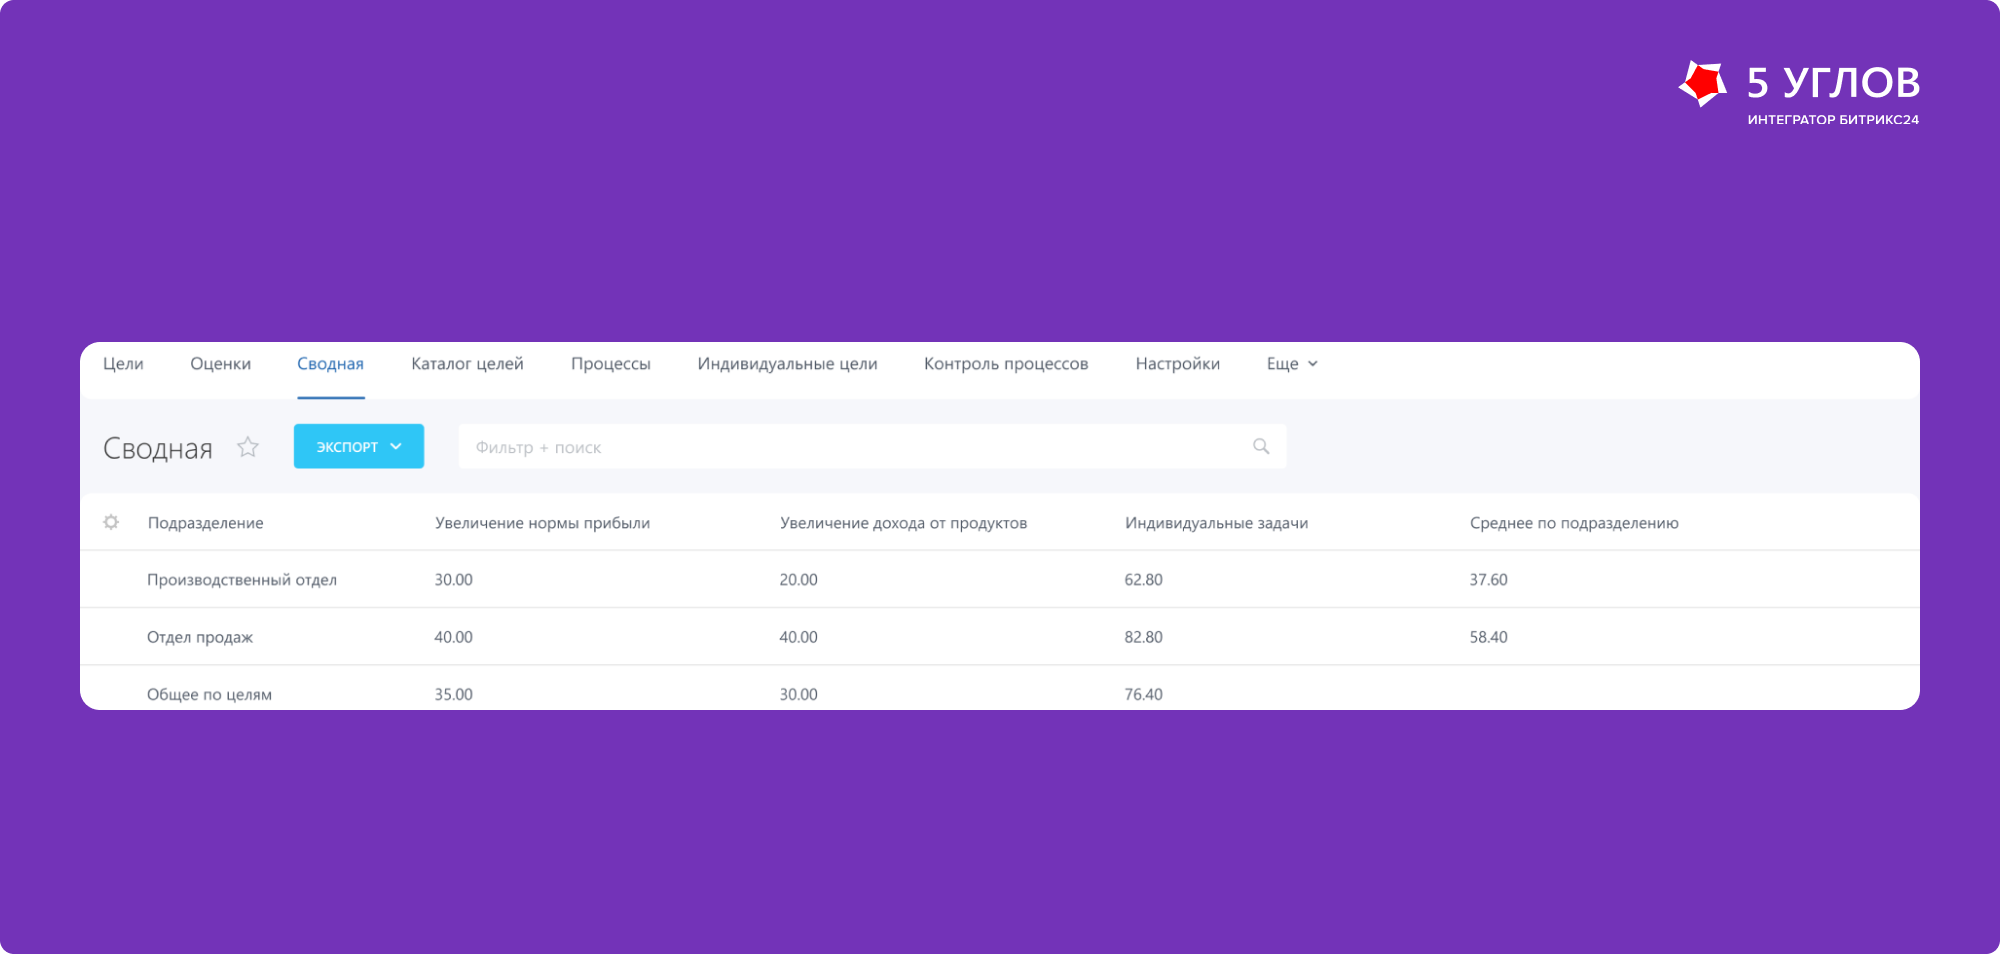Click the 5 Углов logo
The image size is (2000, 954).
(1799, 92)
